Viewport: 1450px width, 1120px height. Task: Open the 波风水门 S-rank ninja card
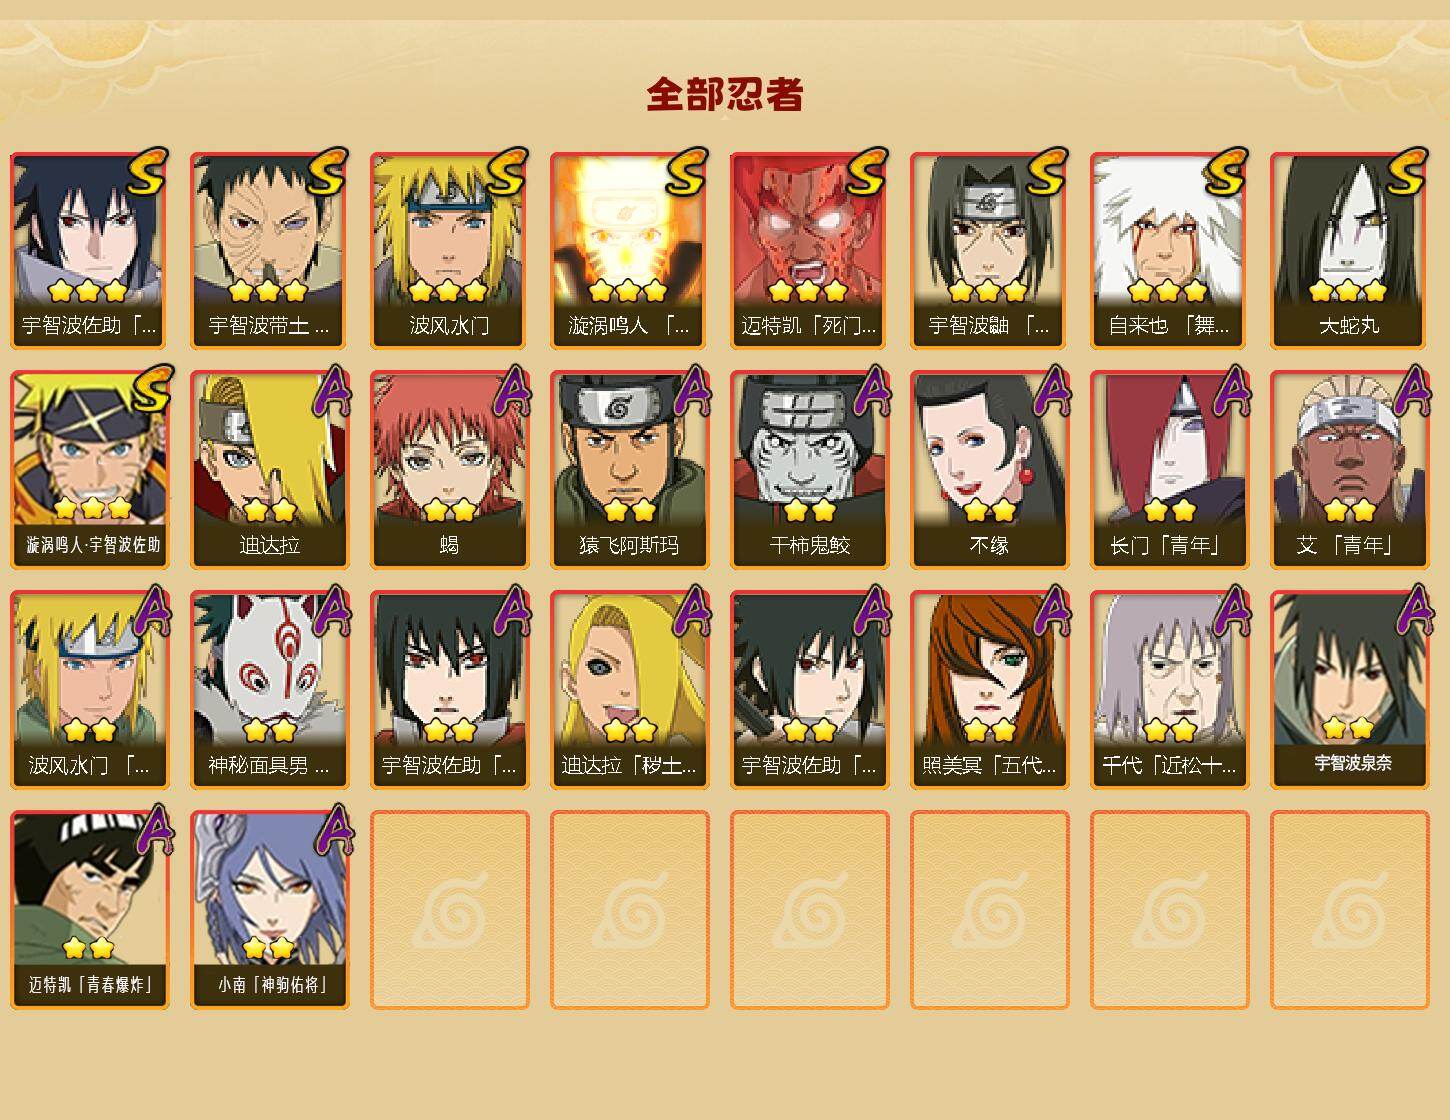(449, 250)
